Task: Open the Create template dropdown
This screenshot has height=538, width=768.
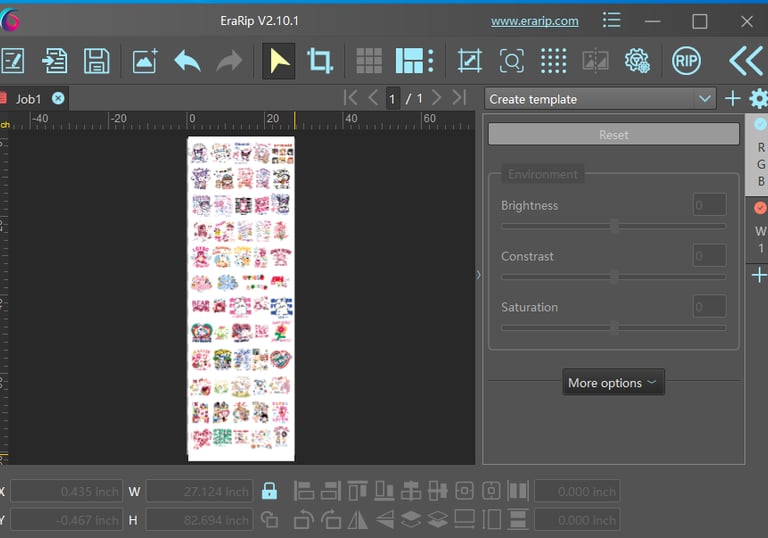Action: click(600, 99)
